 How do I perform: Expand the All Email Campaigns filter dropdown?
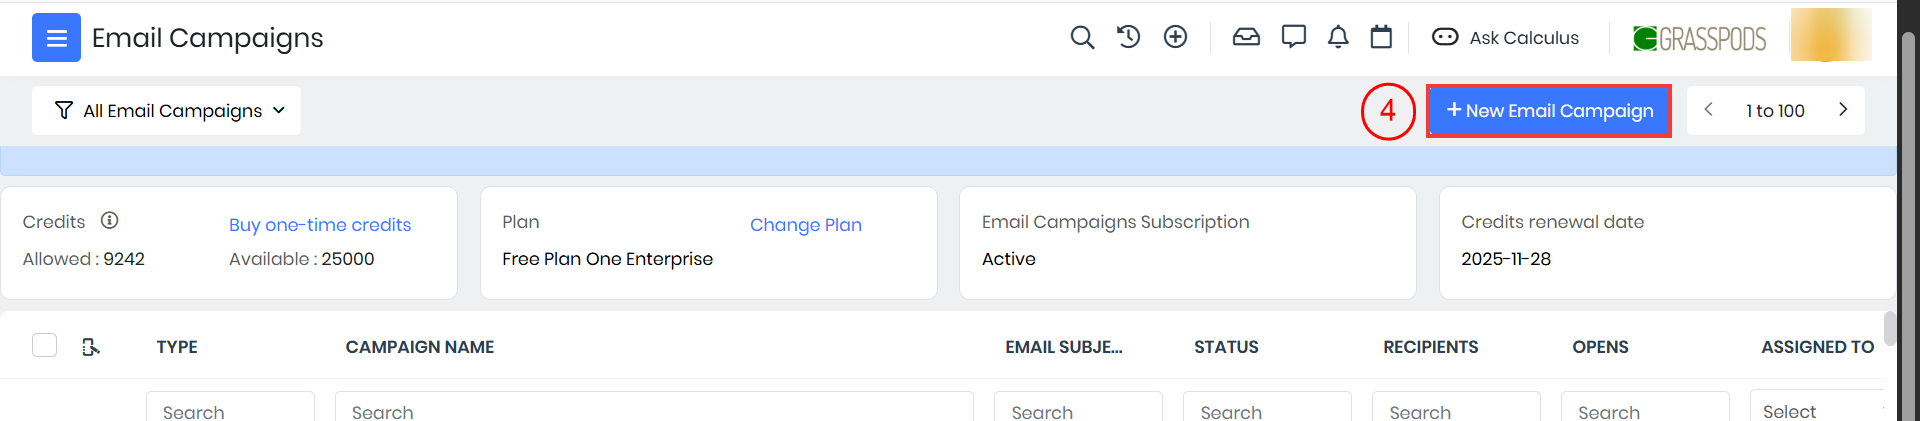167,110
